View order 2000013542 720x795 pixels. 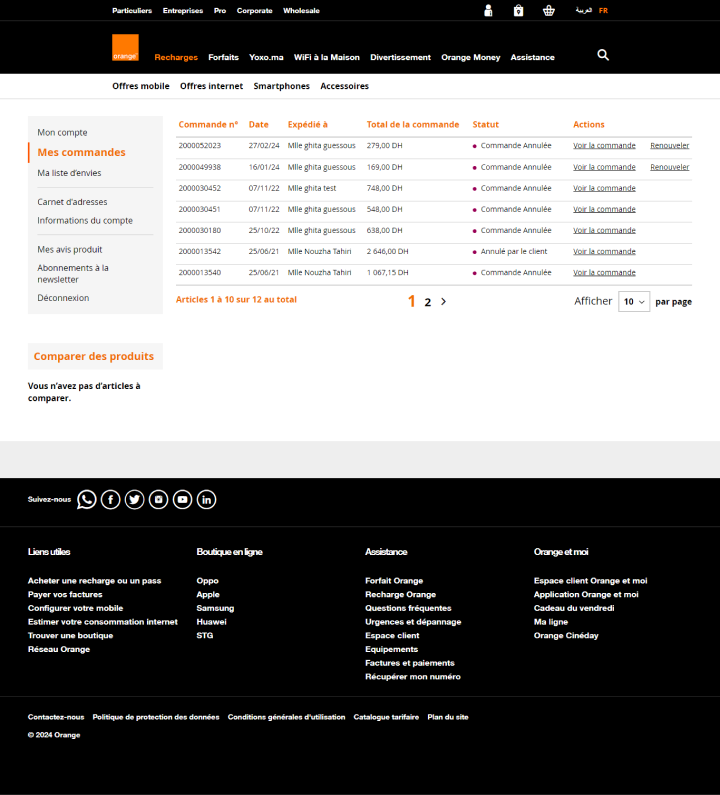pos(604,251)
